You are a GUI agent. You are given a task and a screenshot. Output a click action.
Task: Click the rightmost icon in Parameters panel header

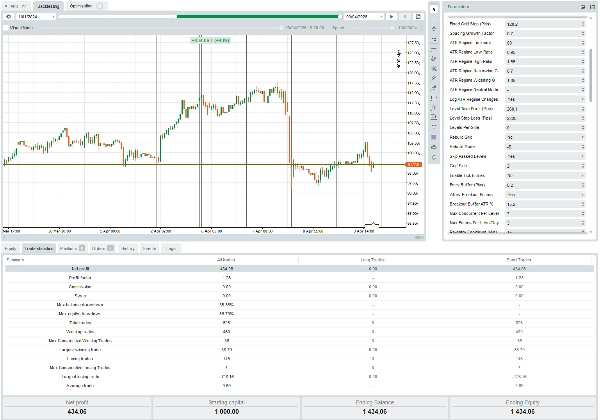[592, 7]
